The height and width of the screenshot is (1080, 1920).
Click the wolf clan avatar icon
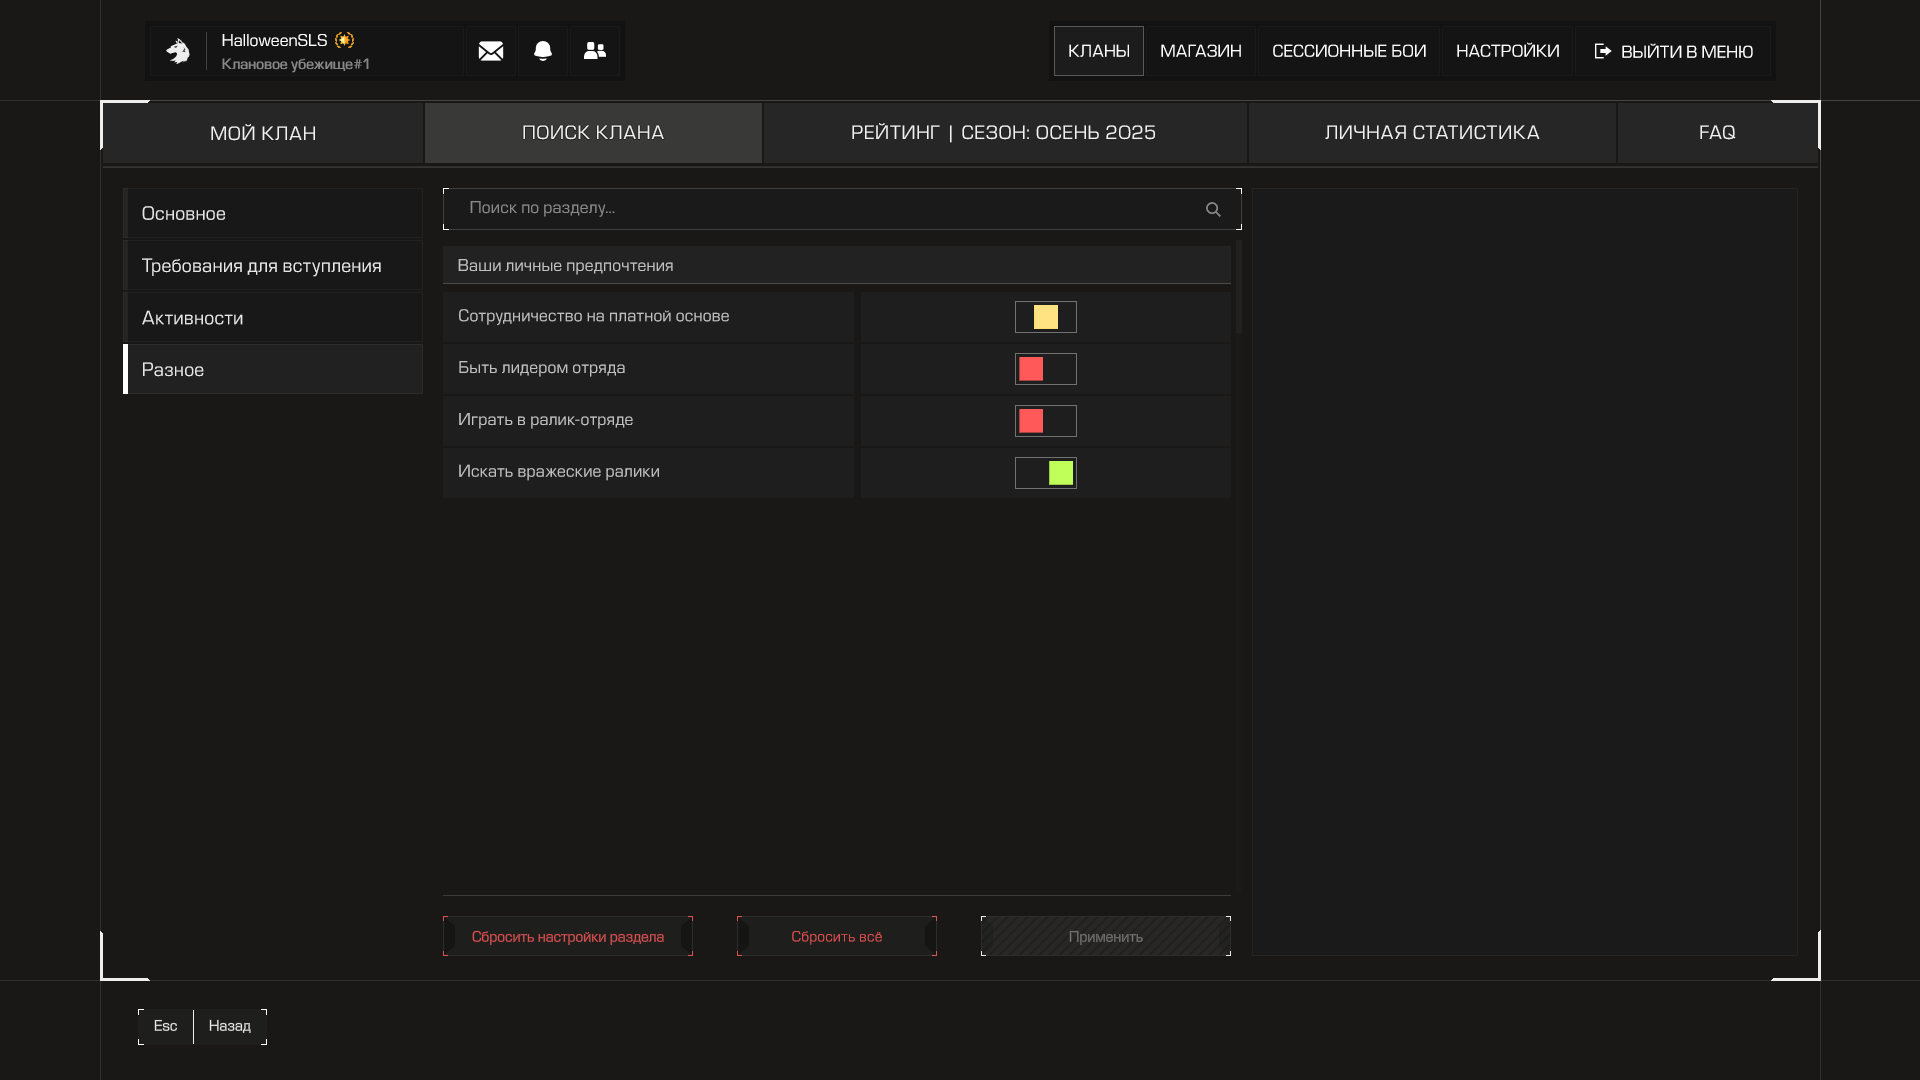coord(178,51)
